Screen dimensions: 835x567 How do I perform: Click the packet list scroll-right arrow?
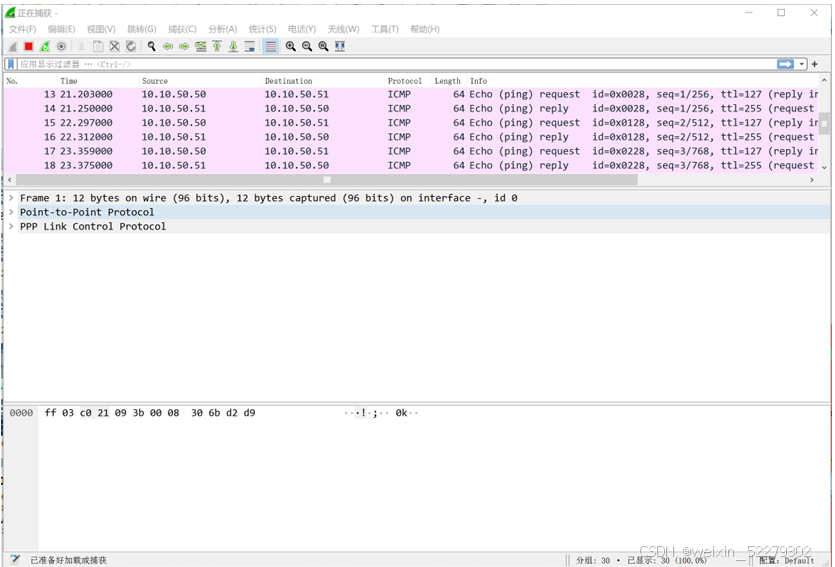tap(812, 180)
